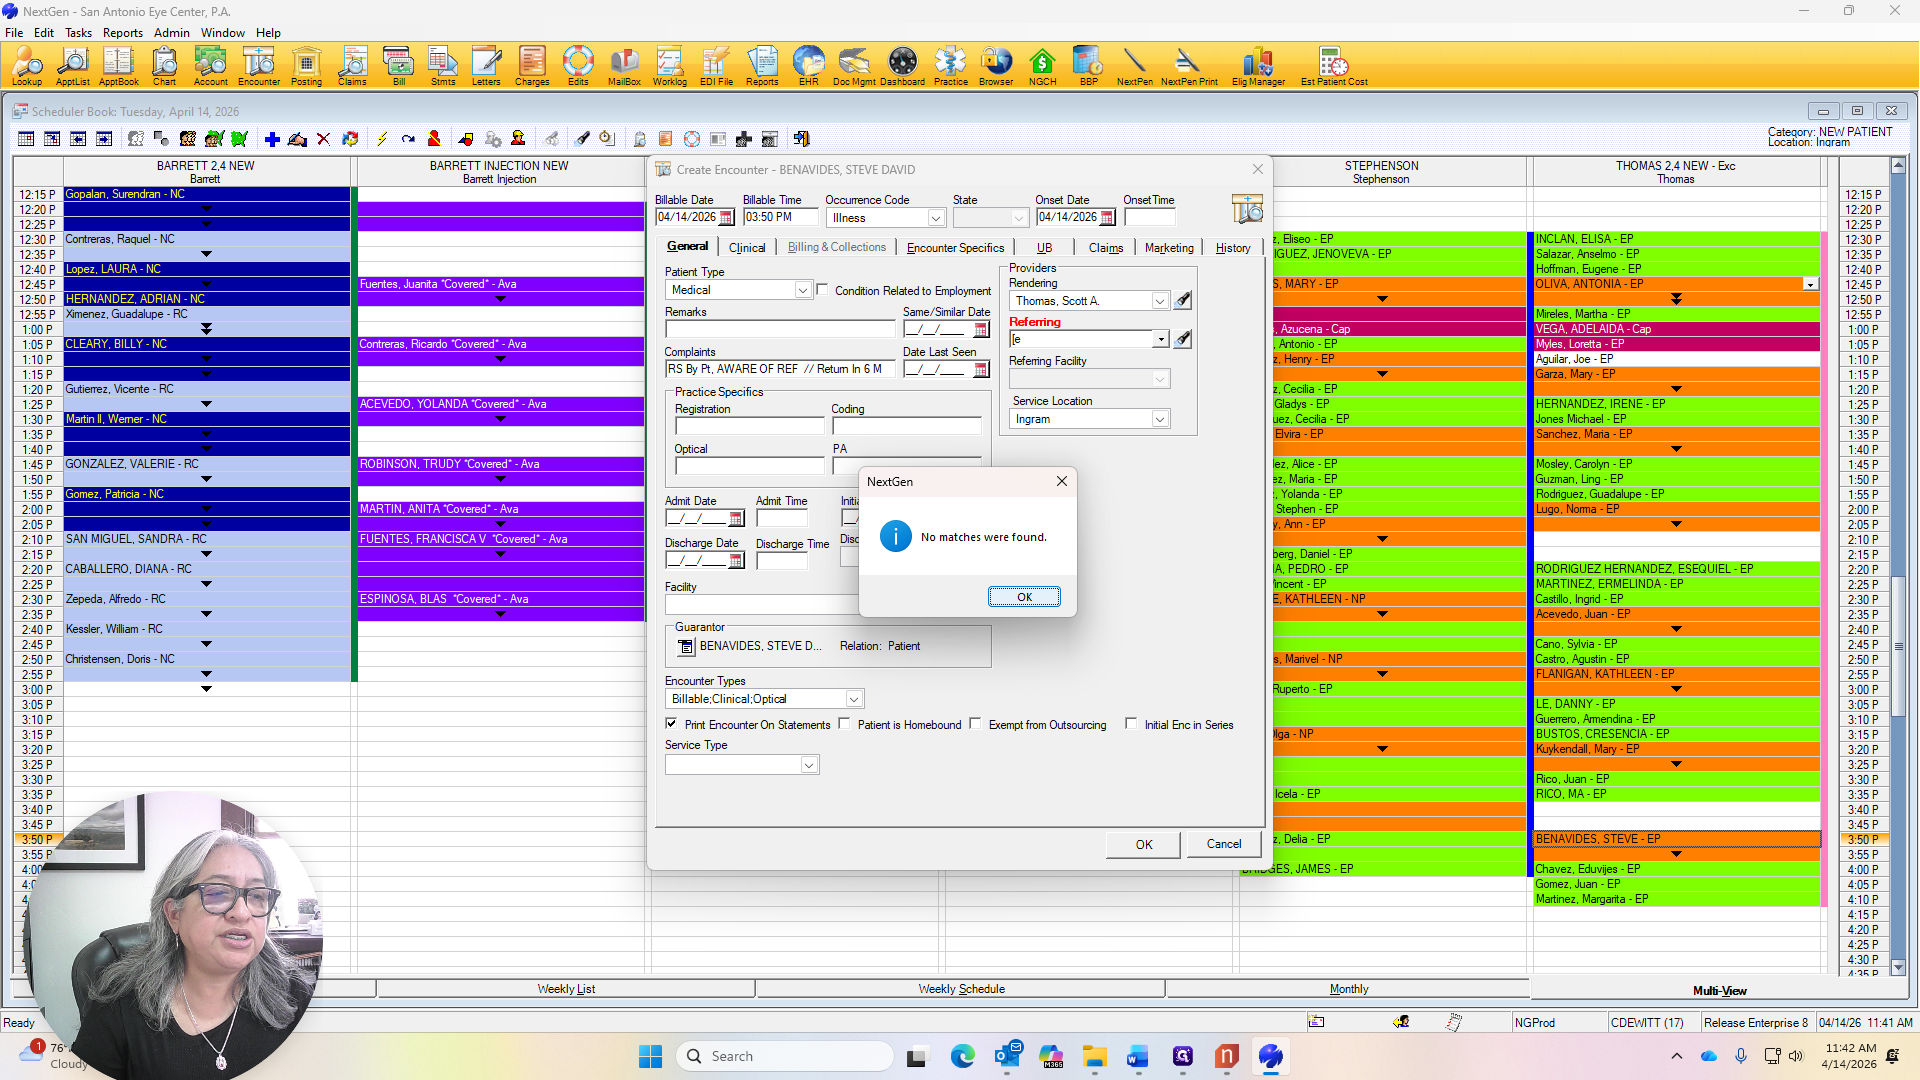Uncheck Print Encounter On Statements

671,724
